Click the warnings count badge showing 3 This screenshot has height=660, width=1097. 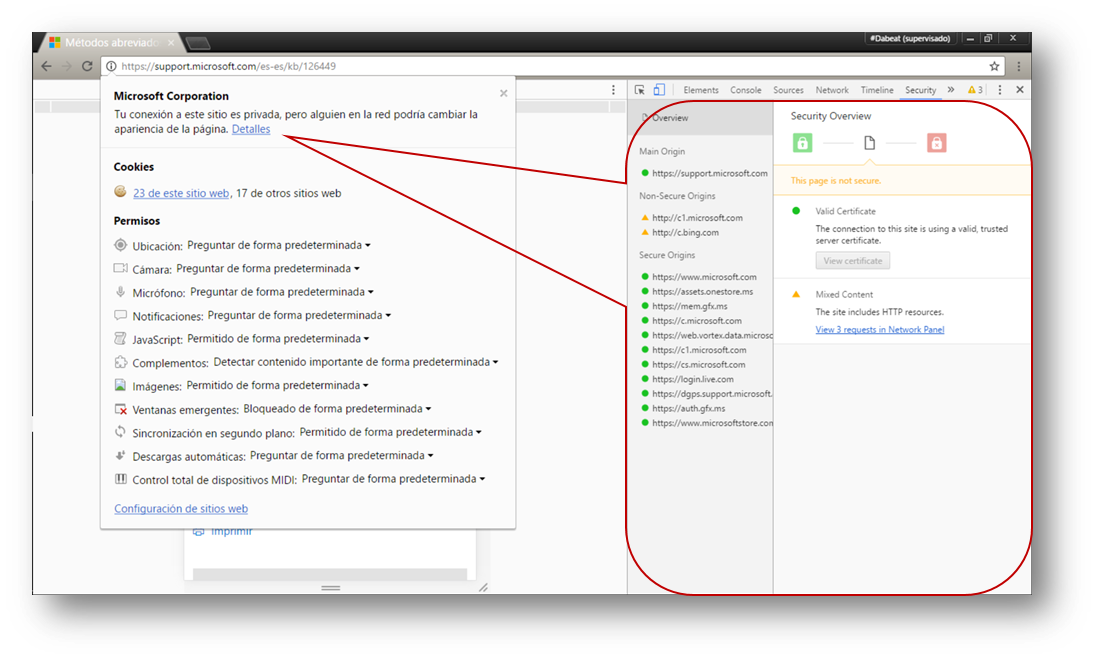[x=975, y=90]
